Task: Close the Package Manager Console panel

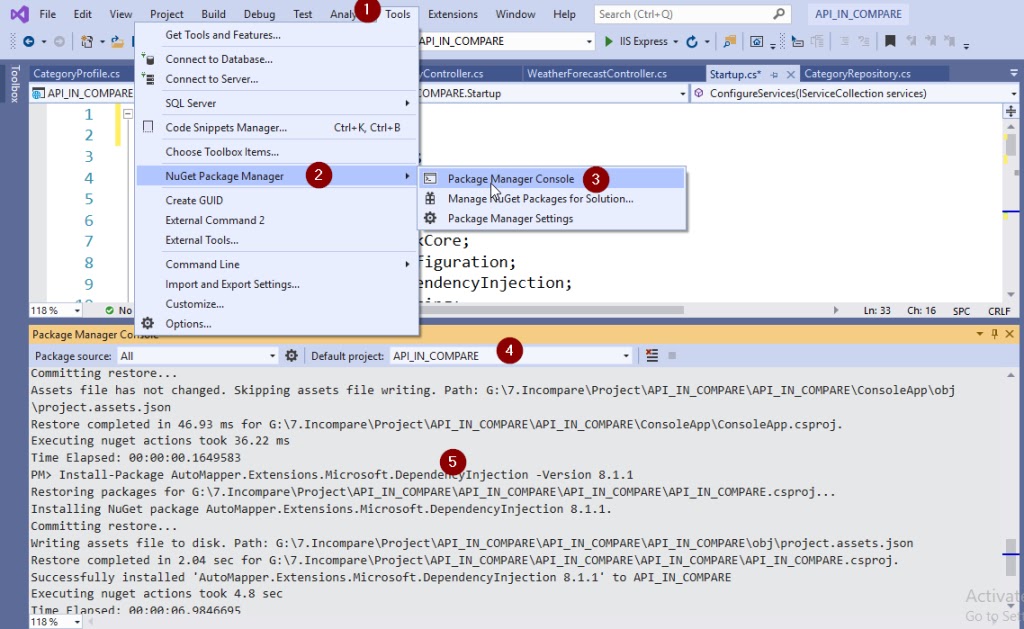Action: (x=1010, y=334)
